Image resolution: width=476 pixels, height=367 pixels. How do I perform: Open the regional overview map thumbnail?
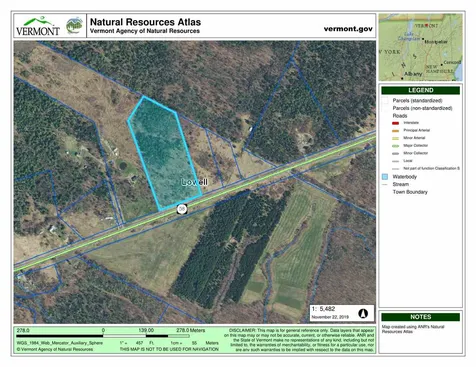(420, 47)
